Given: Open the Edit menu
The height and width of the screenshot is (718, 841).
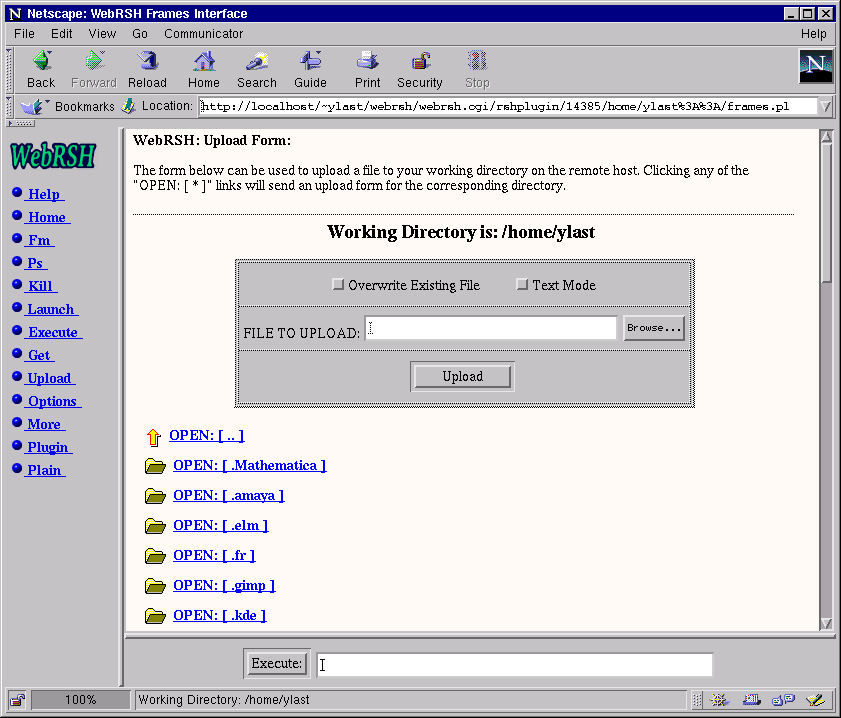Looking at the screenshot, I should click(62, 34).
